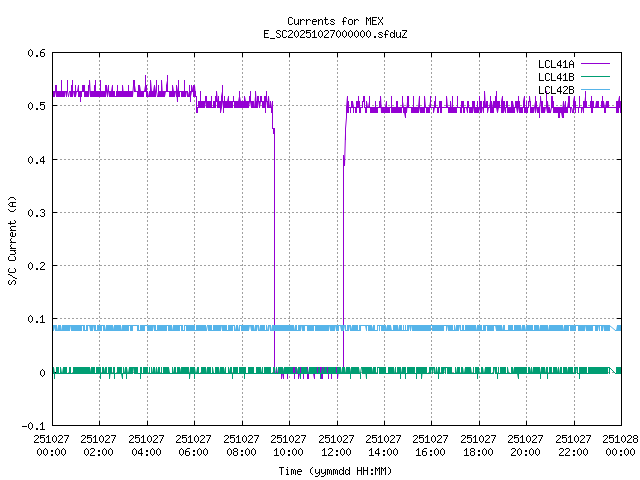Select the LCL41A legend label

coord(555,64)
